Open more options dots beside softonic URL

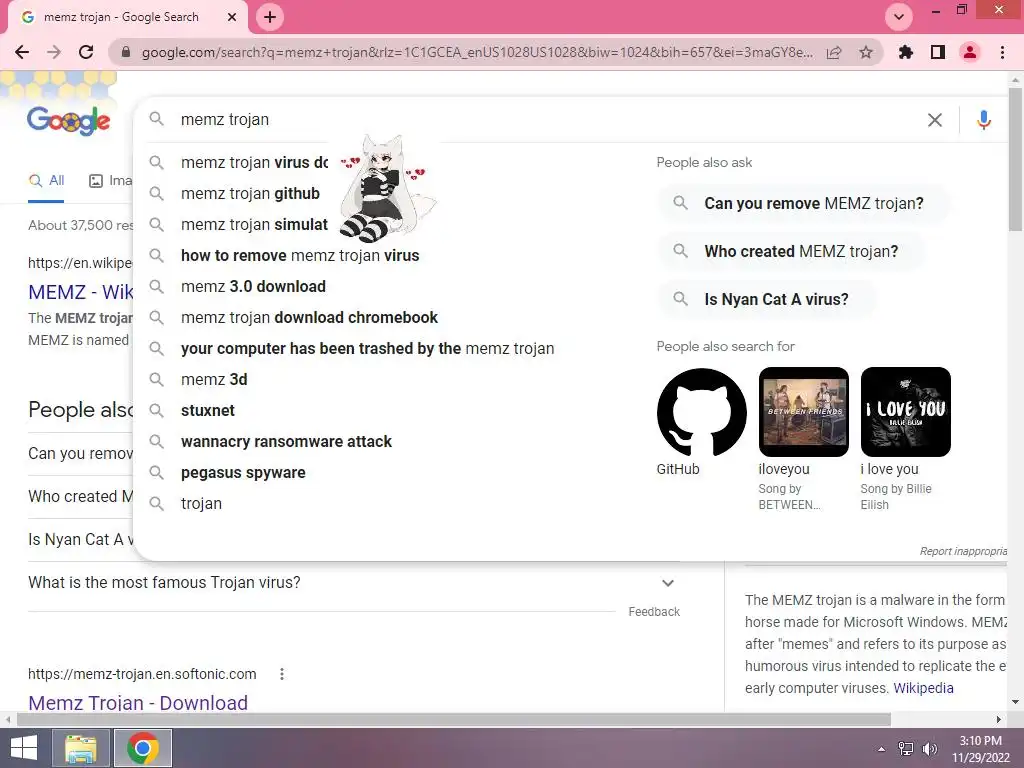pyautogui.click(x=281, y=674)
